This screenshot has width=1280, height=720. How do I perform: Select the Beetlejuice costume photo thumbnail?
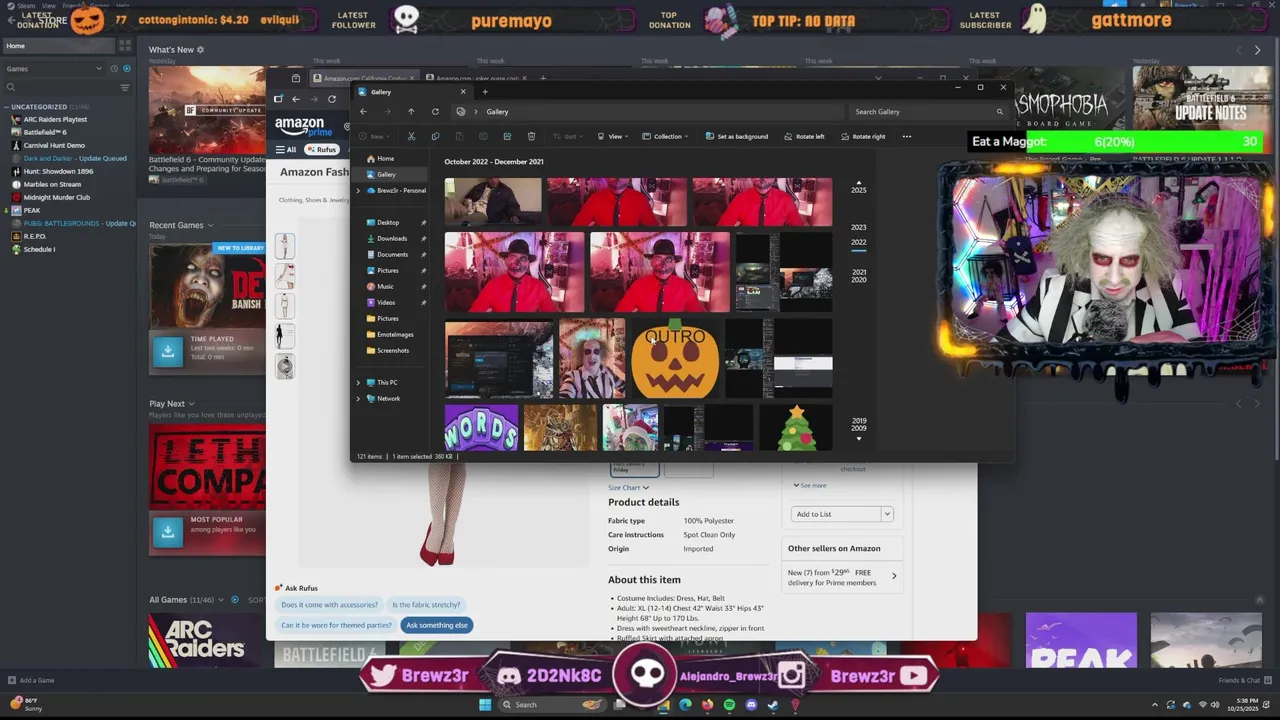click(592, 359)
